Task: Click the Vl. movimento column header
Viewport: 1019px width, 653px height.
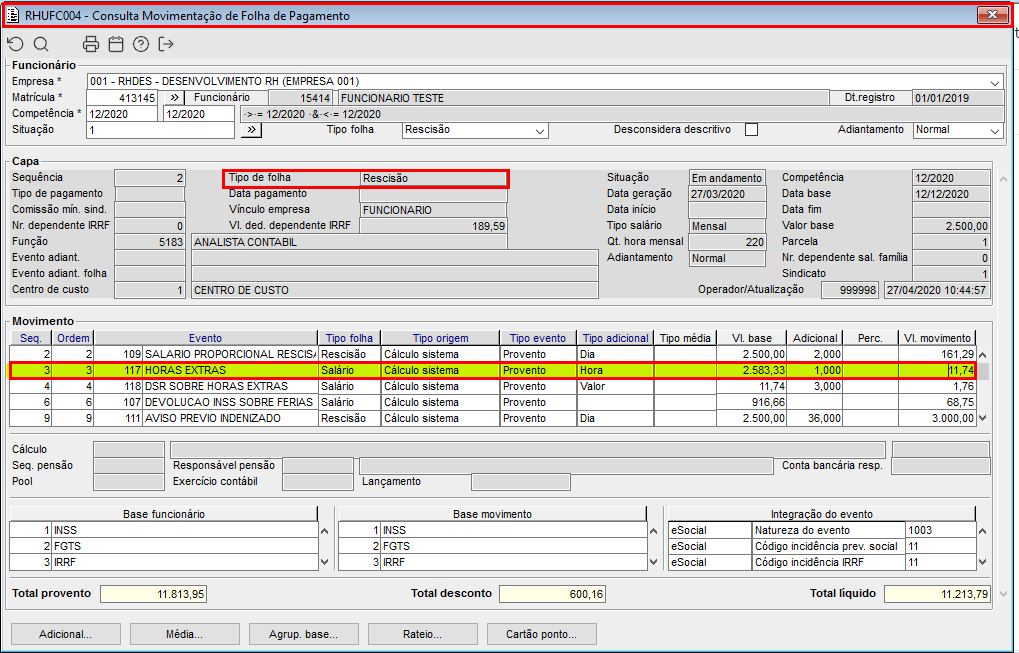Action: (936, 338)
